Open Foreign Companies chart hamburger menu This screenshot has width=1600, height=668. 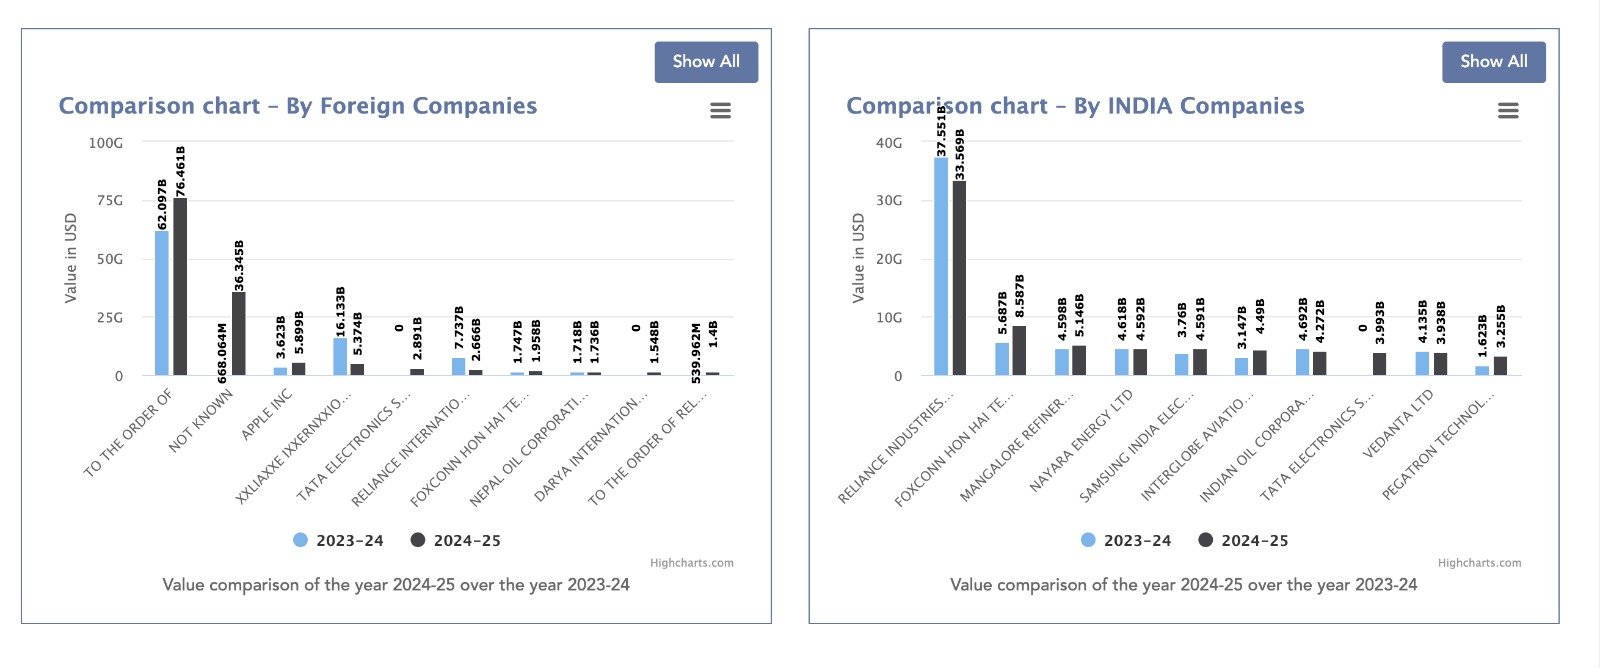(720, 111)
